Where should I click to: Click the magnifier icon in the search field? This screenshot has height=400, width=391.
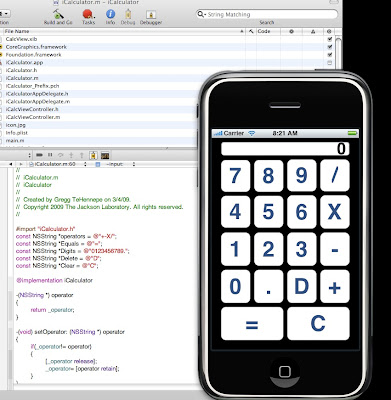click(201, 14)
